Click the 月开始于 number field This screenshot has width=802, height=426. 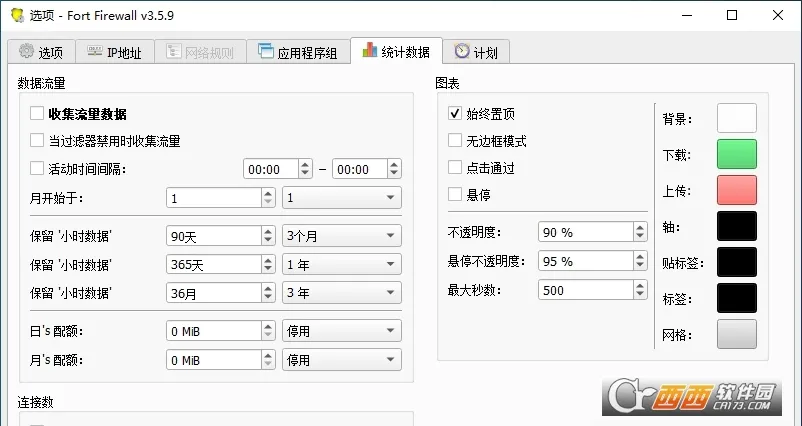tap(214, 198)
